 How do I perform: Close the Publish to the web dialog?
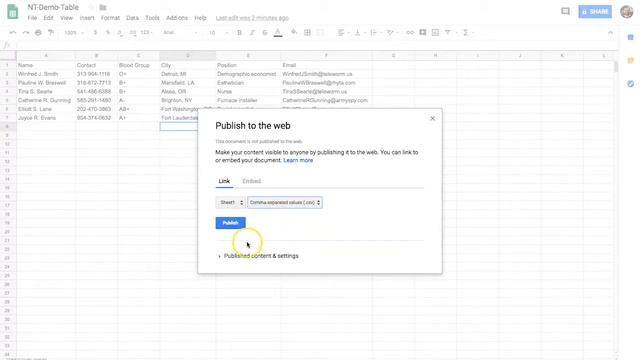[x=433, y=118]
